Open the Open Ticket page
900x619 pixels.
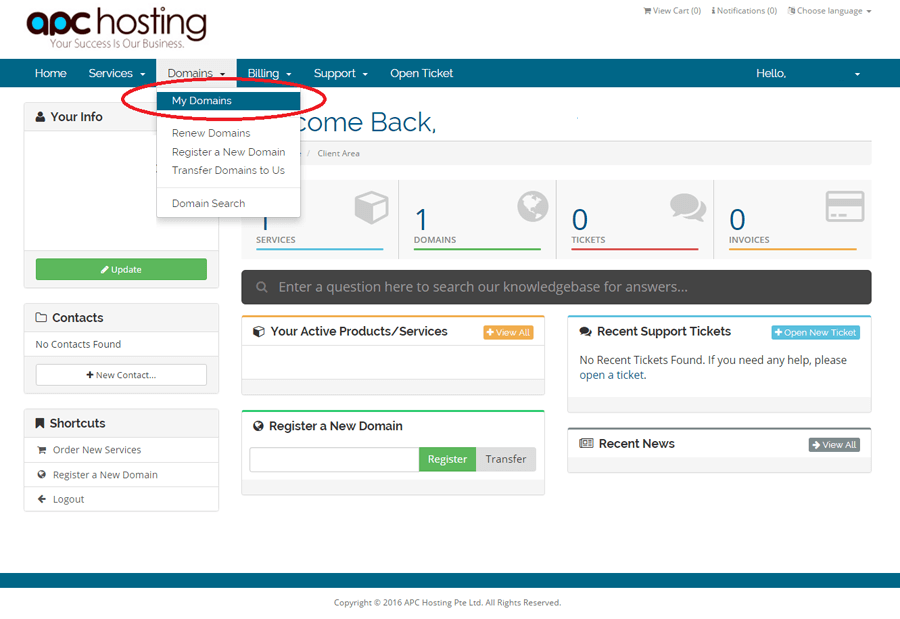click(421, 73)
